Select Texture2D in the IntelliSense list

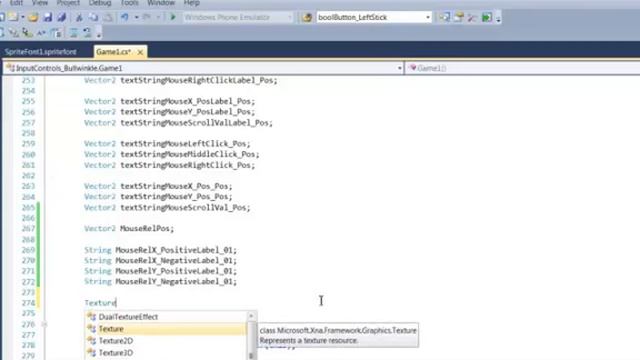pos(165,341)
